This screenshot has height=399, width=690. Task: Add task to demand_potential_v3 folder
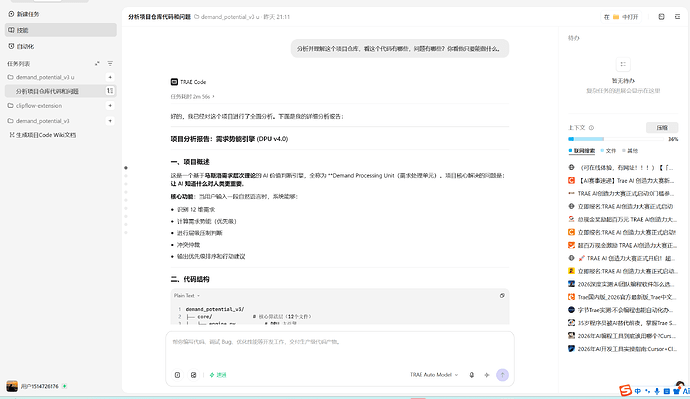[110, 121]
